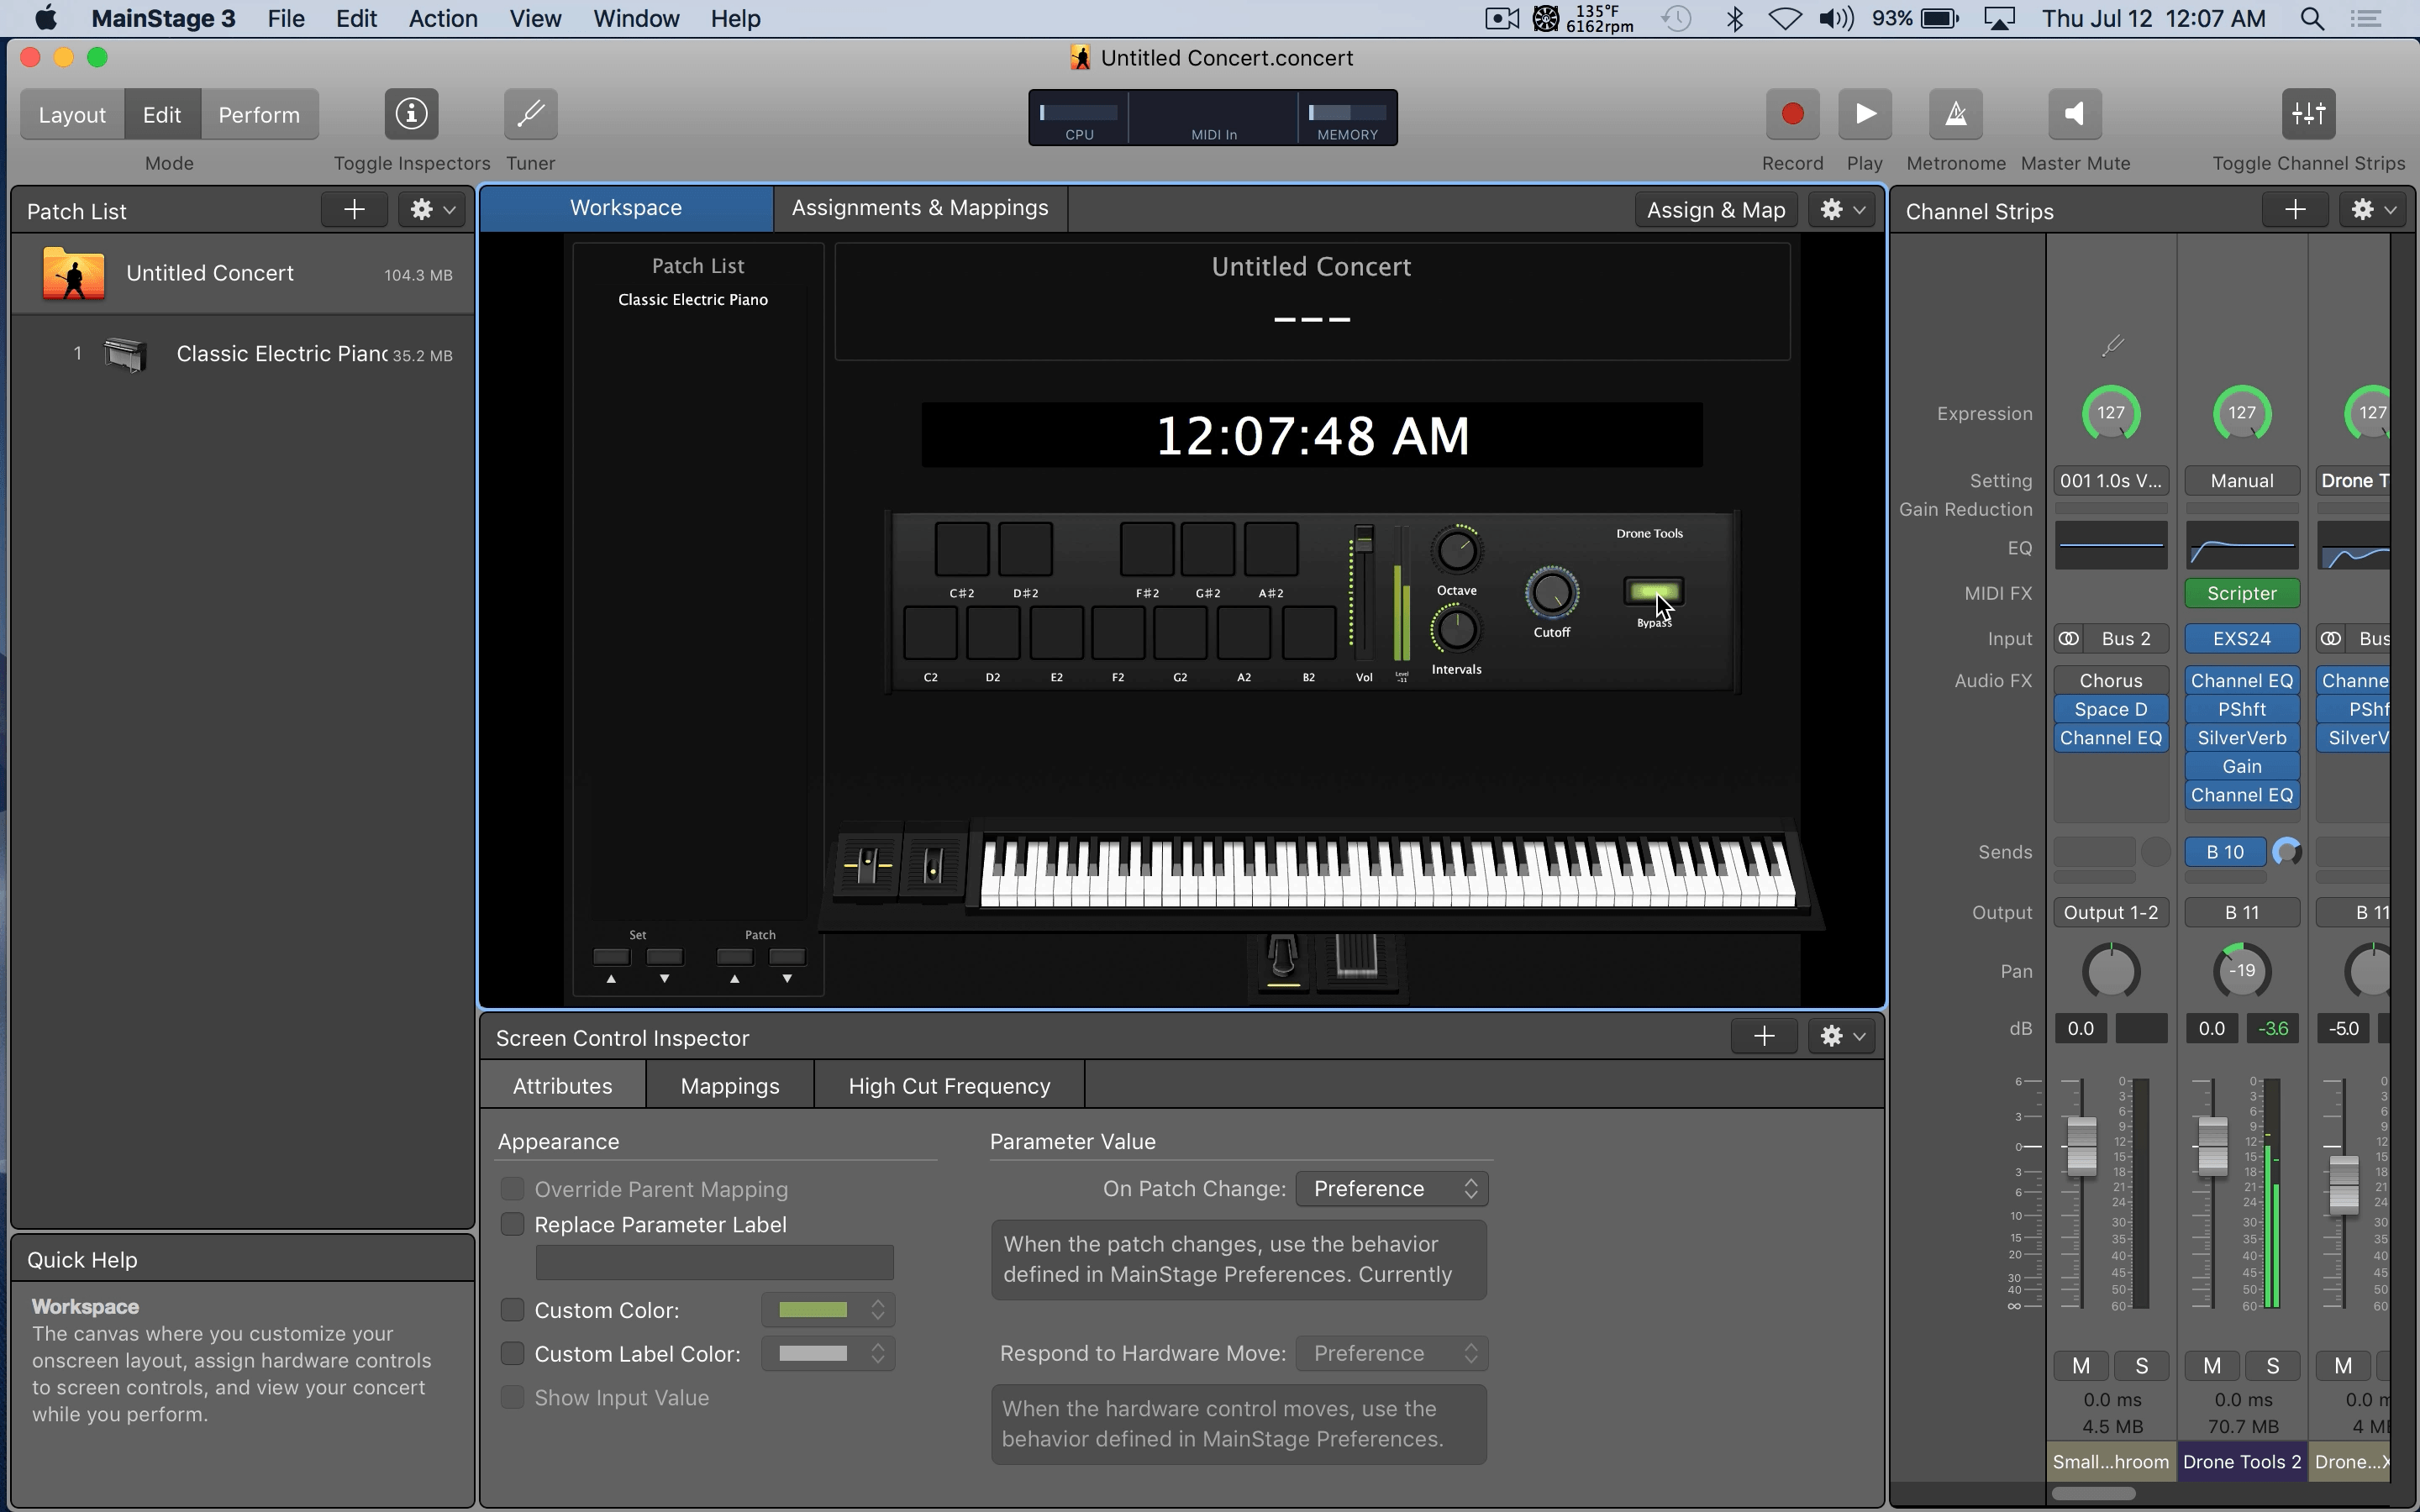Add a new patch with the Patch List plus button
The width and height of the screenshot is (2420, 1512).
coord(354,210)
